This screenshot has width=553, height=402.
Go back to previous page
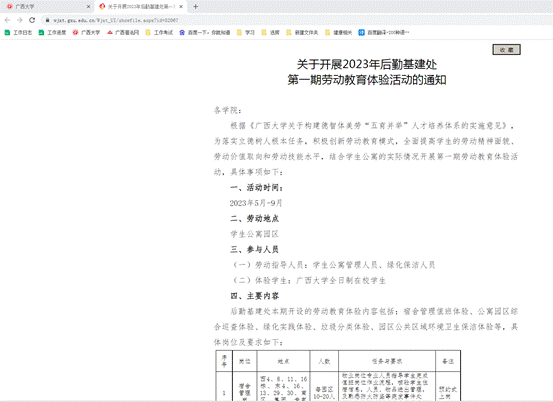pos(8,20)
